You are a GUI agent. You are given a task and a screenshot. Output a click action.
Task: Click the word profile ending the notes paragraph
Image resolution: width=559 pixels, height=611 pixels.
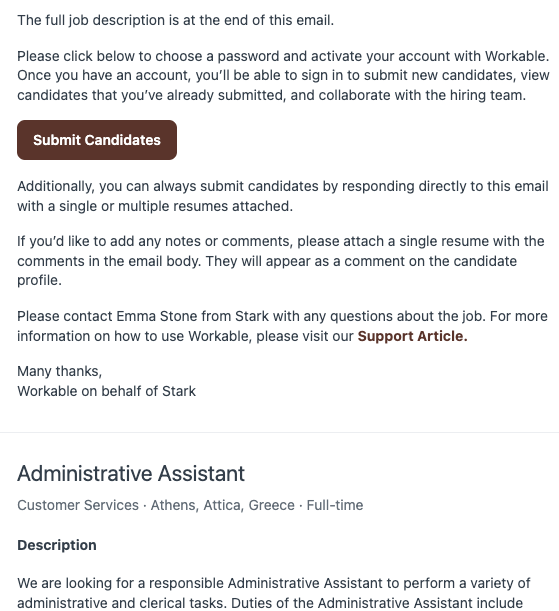[39, 281]
